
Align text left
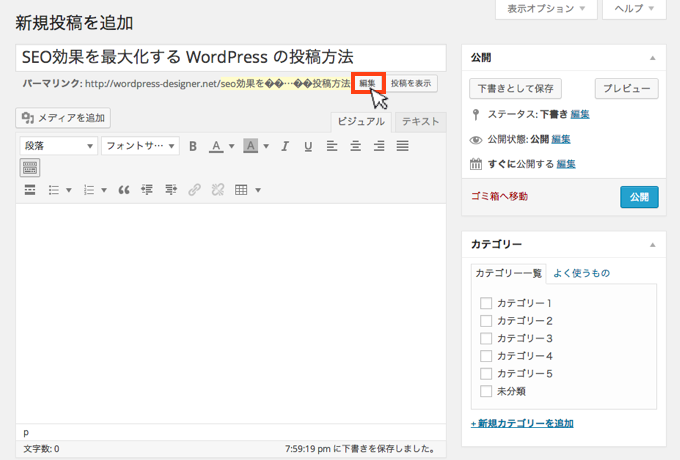(332, 146)
